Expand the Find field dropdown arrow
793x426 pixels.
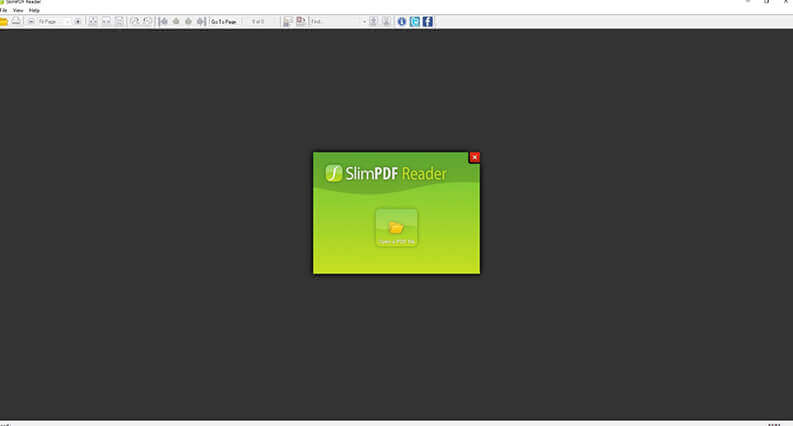click(x=364, y=22)
